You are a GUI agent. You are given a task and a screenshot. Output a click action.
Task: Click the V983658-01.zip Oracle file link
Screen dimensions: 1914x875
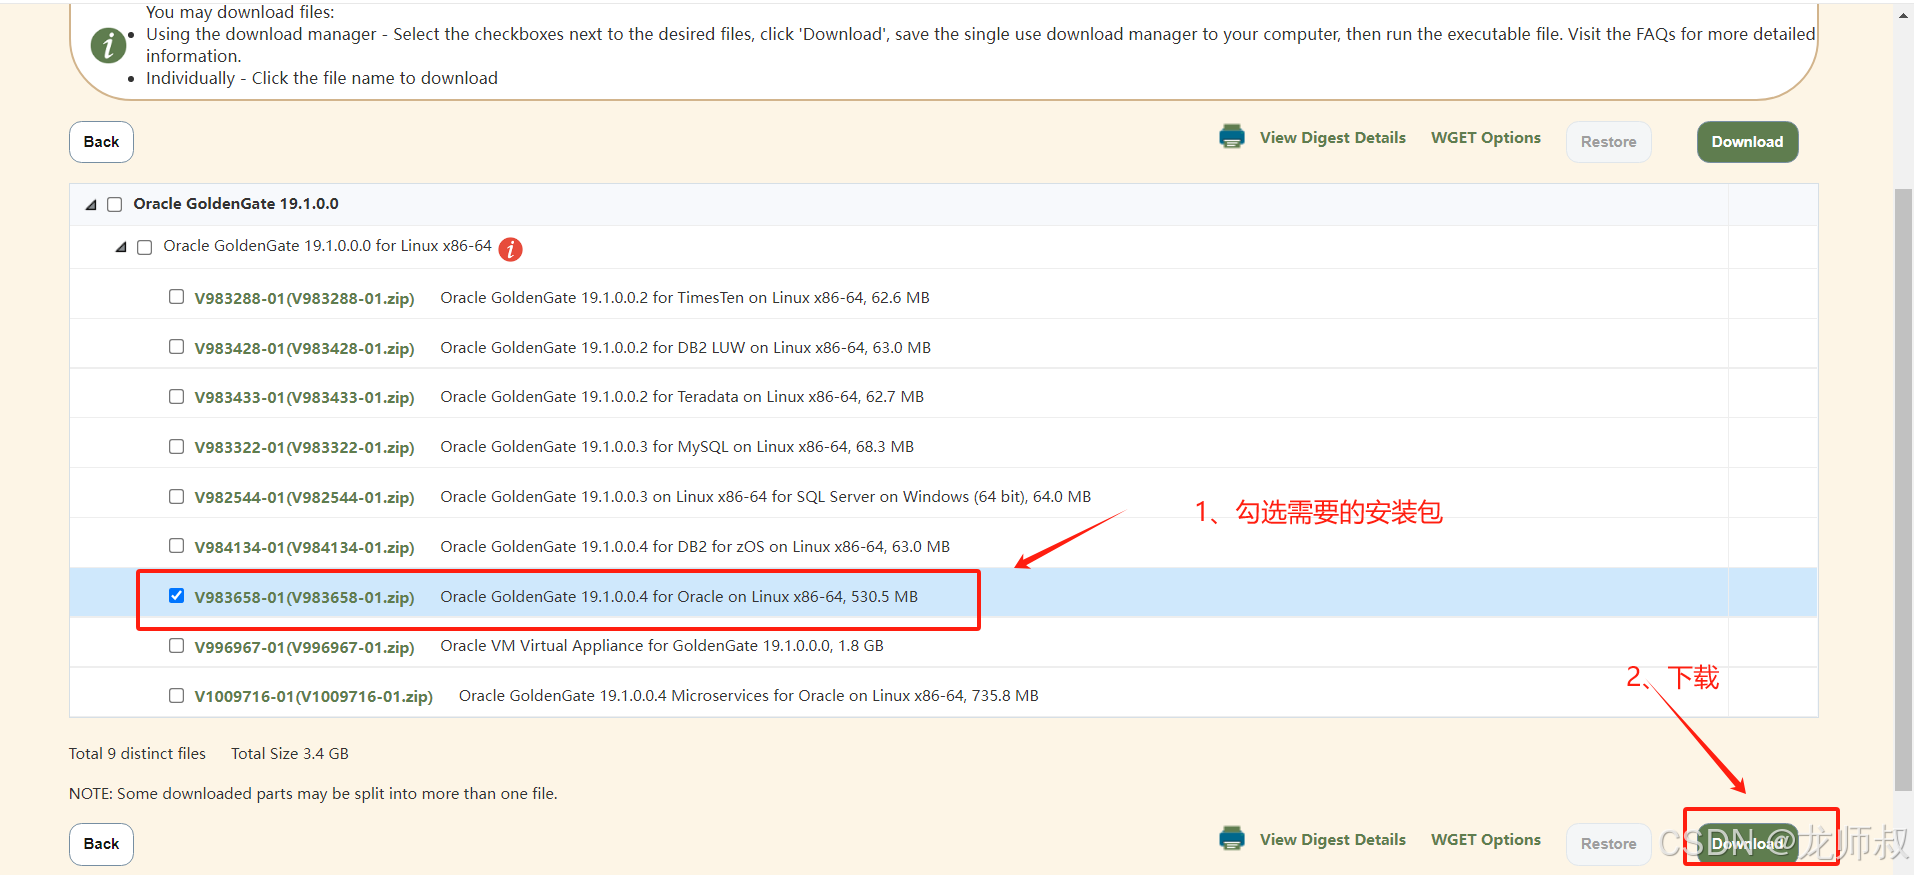click(304, 597)
